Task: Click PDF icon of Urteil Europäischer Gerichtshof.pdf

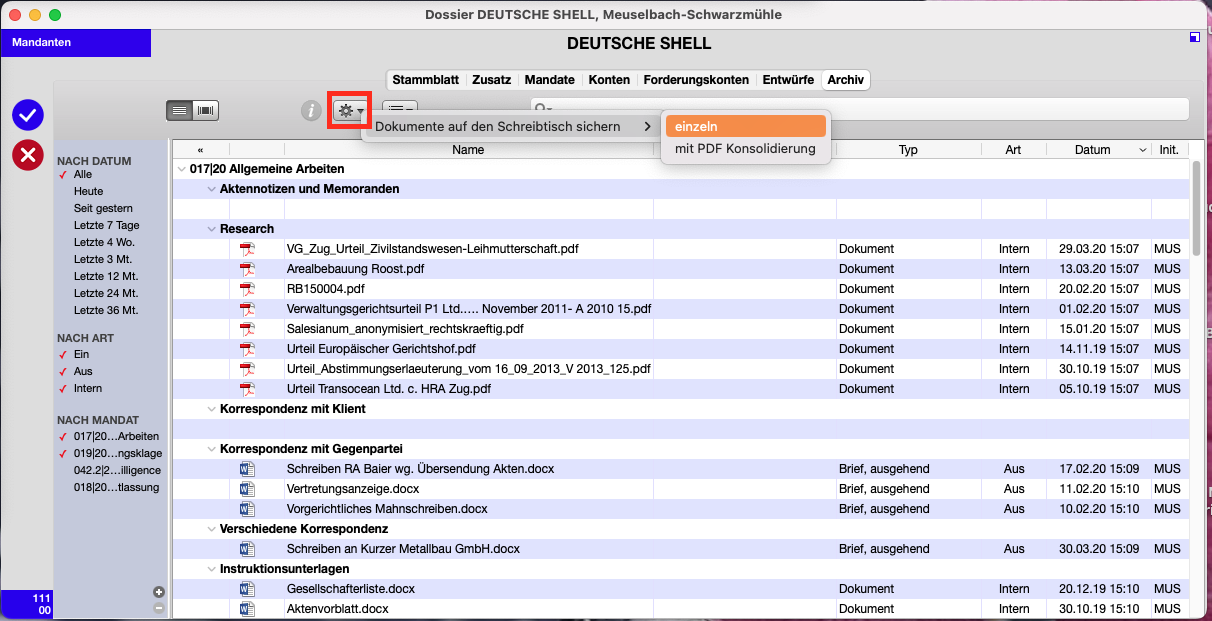Action: 247,349
